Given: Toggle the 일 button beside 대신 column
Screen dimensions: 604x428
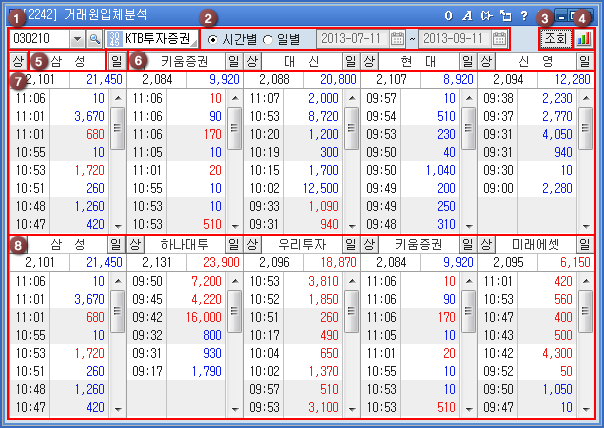Looking at the screenshot, I should click(350, 62).
